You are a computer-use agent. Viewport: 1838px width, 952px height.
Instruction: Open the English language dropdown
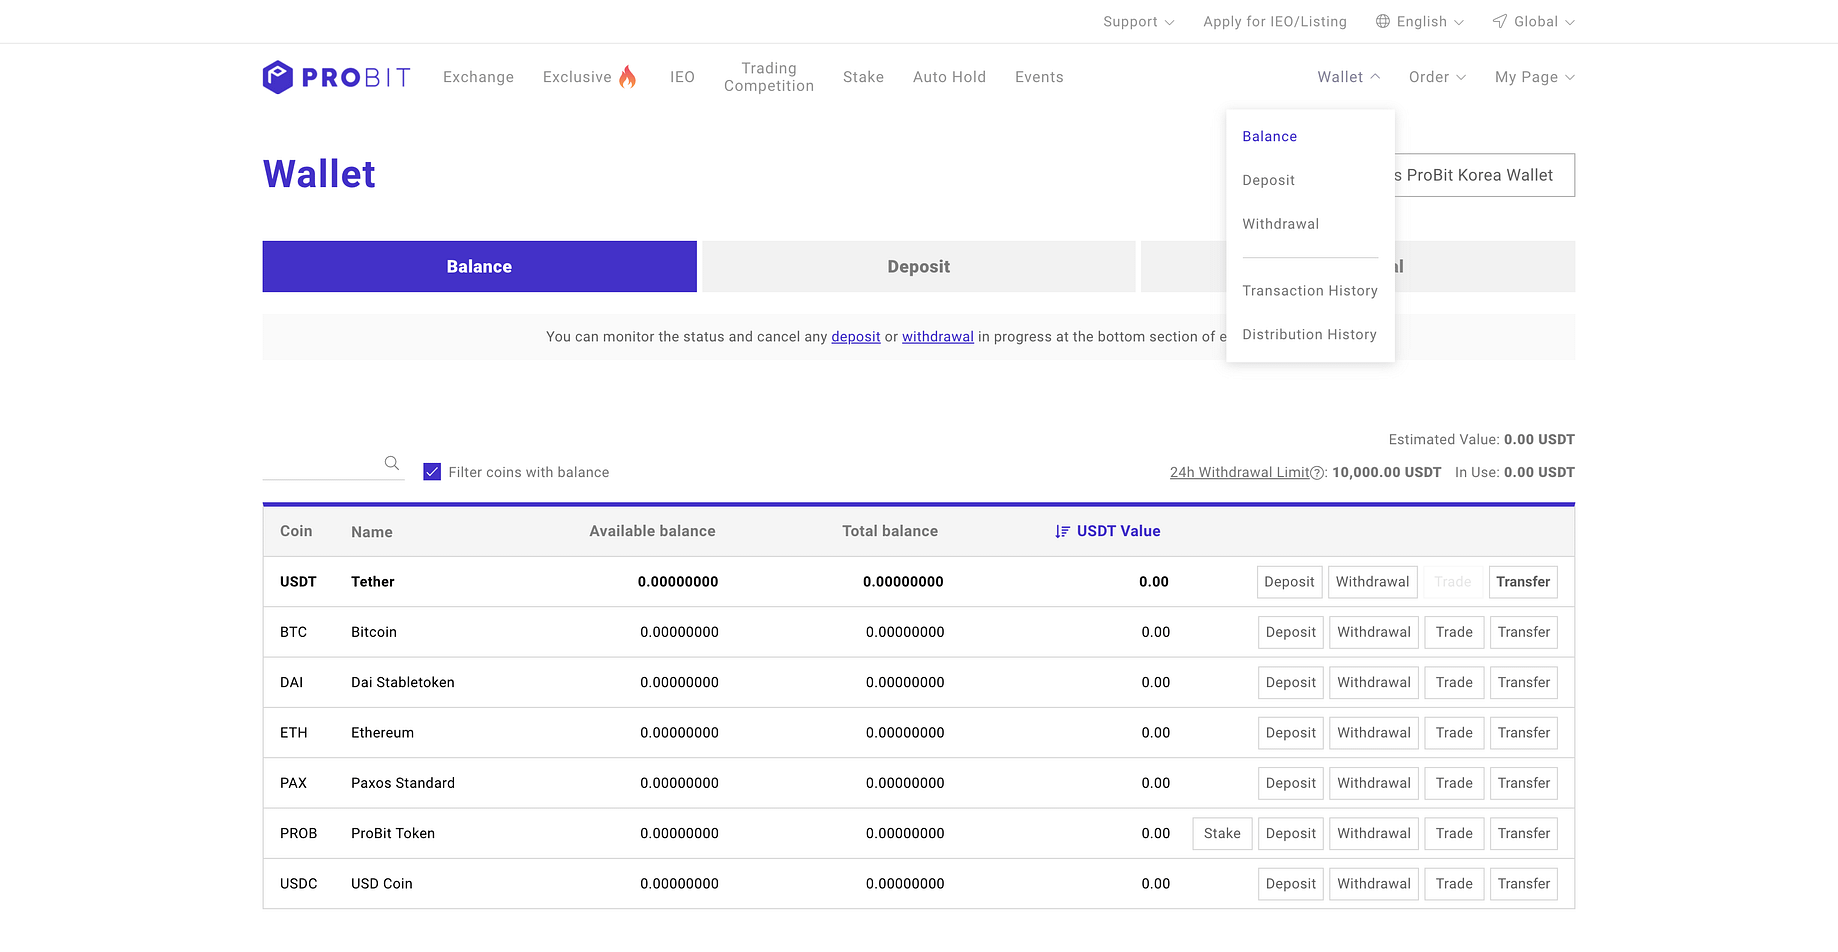click(1419, 21)
